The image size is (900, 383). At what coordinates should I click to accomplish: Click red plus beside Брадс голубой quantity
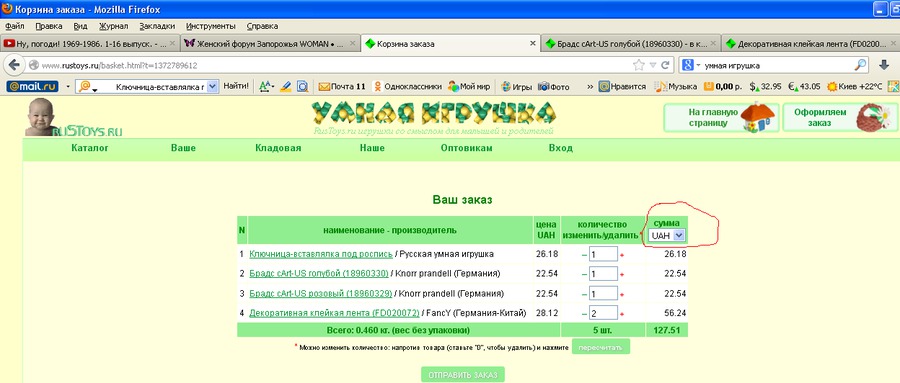point(622,274)
